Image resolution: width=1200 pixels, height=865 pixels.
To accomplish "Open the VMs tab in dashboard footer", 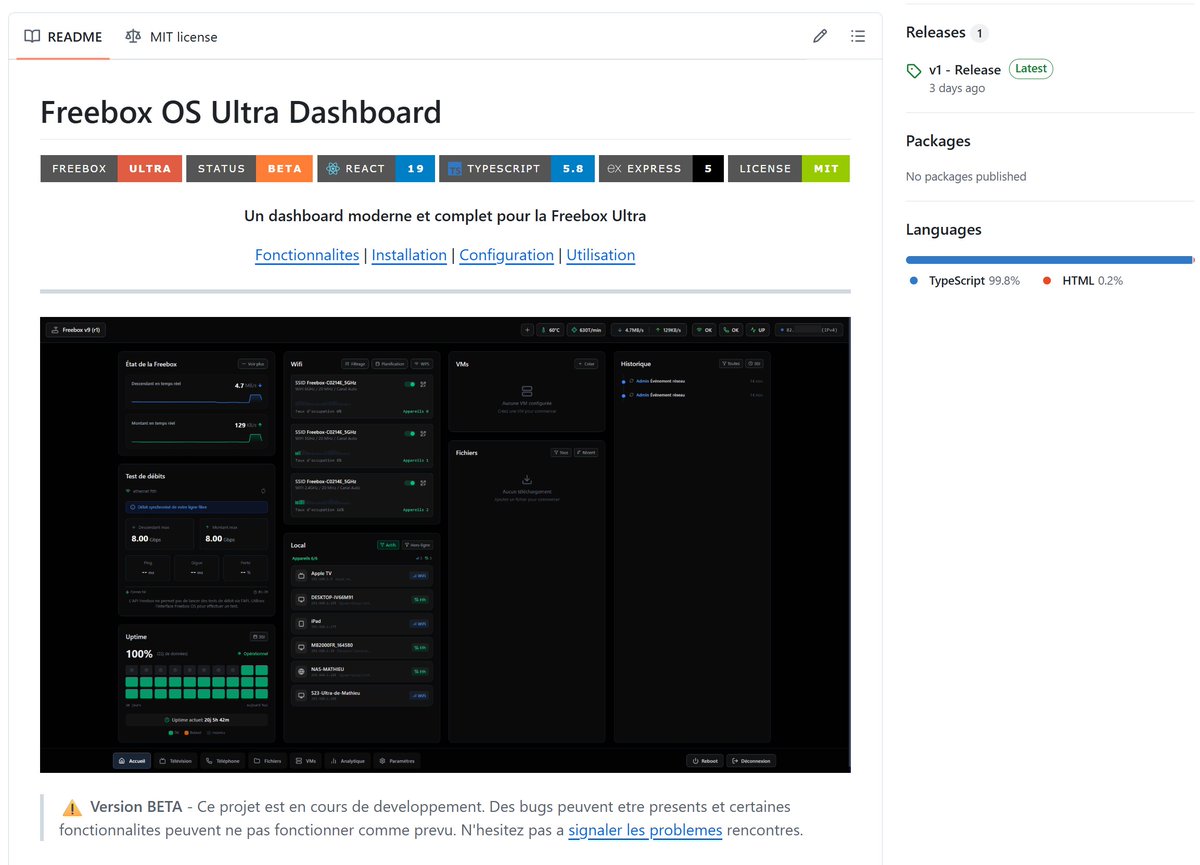I will pos(306,761).
